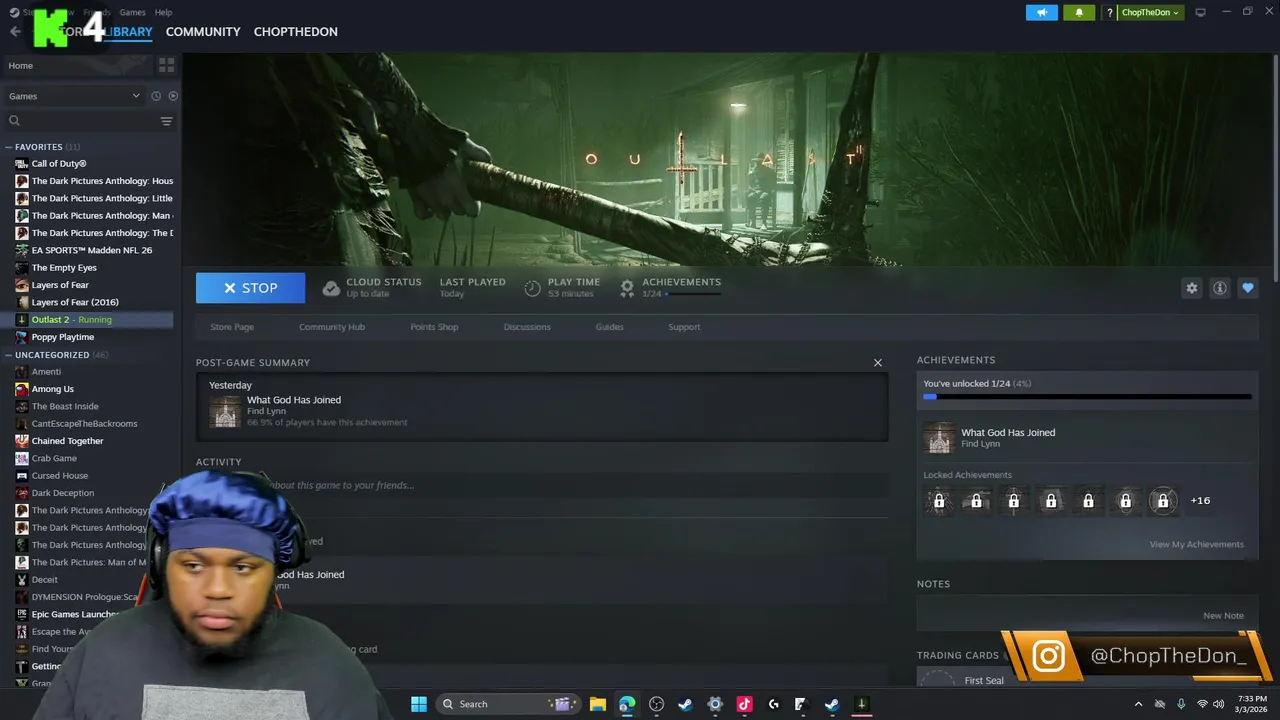
Task: Open the Community section
Action: coord(203,32)
